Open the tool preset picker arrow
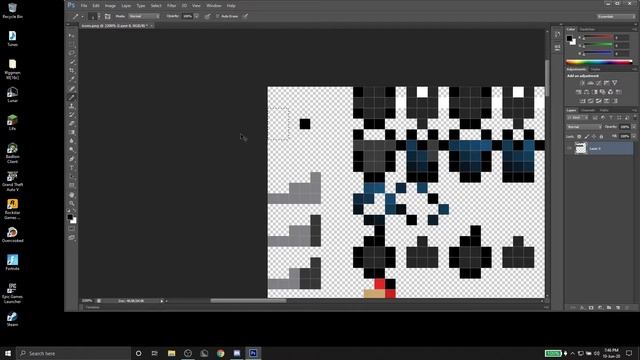 point(82,16)
